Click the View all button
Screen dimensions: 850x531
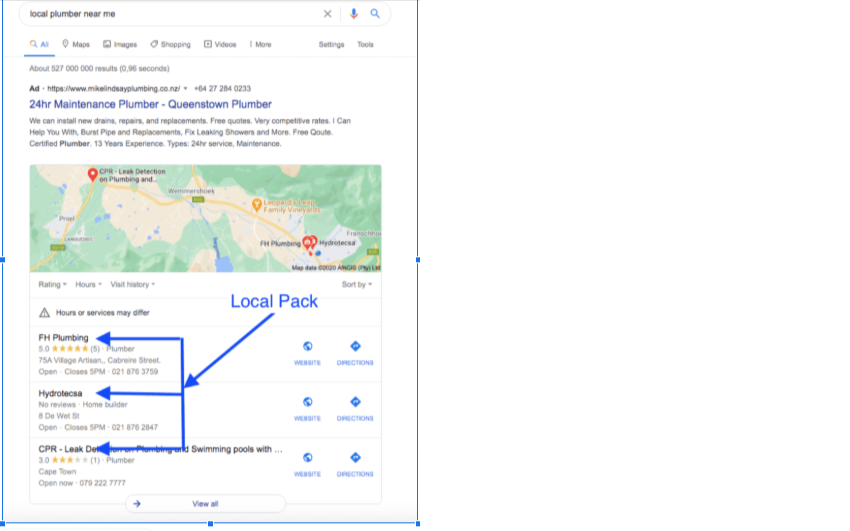coord(205,504)
